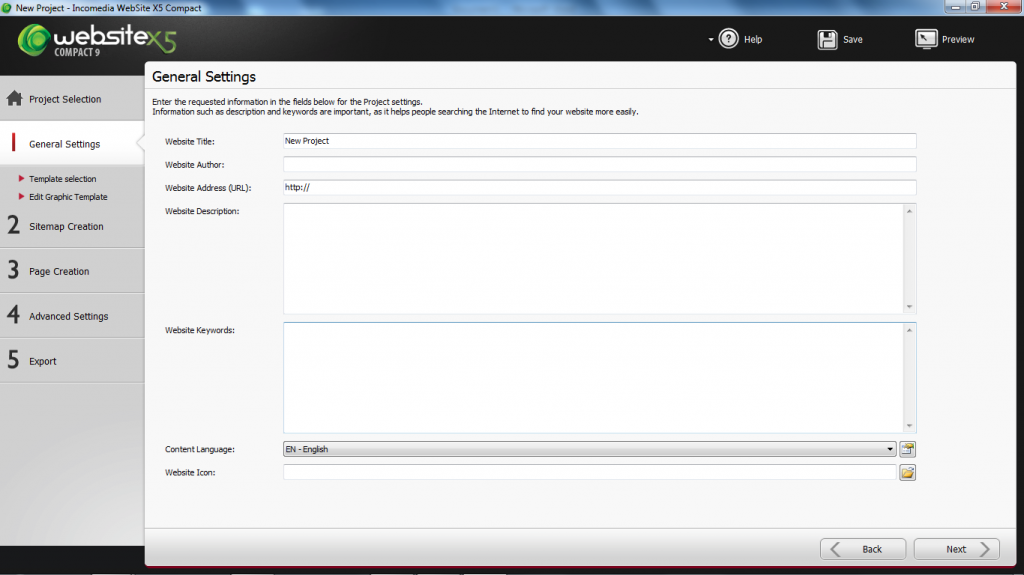Restore down the application window
The height and width of the screenshot is (575, 1024).
(x=975, y=7)
